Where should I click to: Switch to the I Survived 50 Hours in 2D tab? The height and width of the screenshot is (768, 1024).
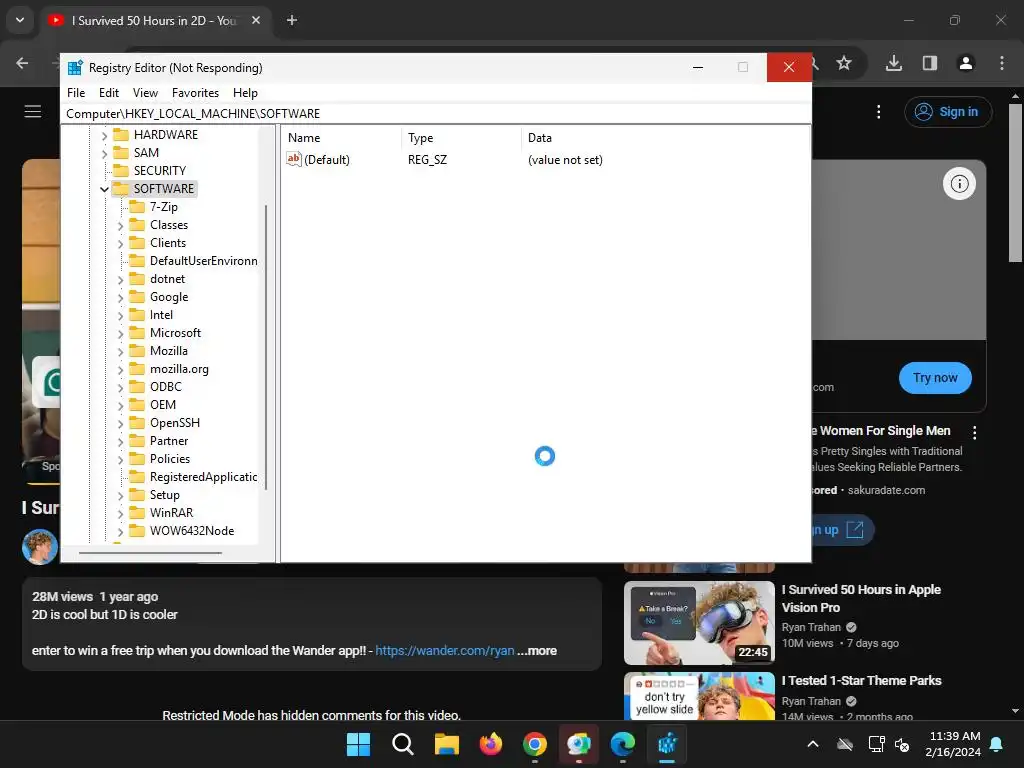[x=155, y=20]
